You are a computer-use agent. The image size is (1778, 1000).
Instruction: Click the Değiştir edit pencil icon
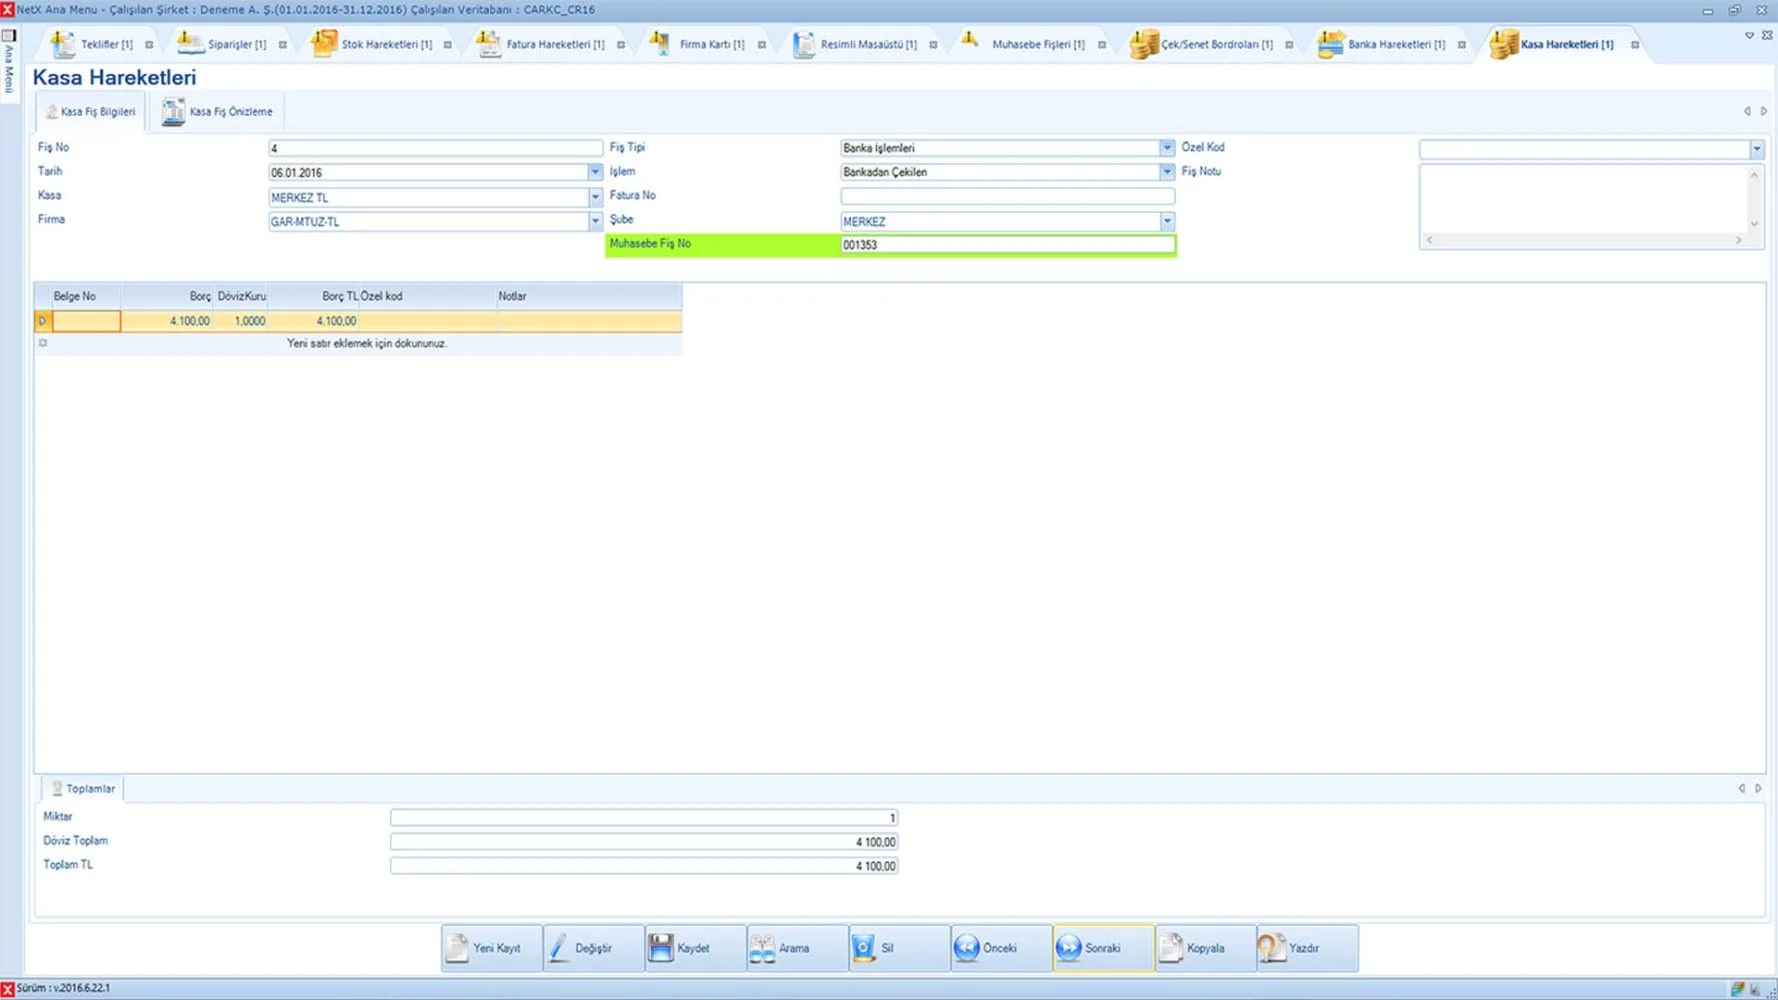[x=560, y=947]
